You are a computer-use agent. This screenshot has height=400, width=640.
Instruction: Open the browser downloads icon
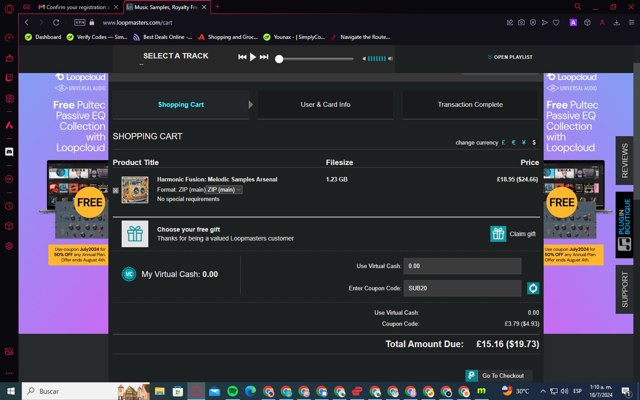(616, 22)
